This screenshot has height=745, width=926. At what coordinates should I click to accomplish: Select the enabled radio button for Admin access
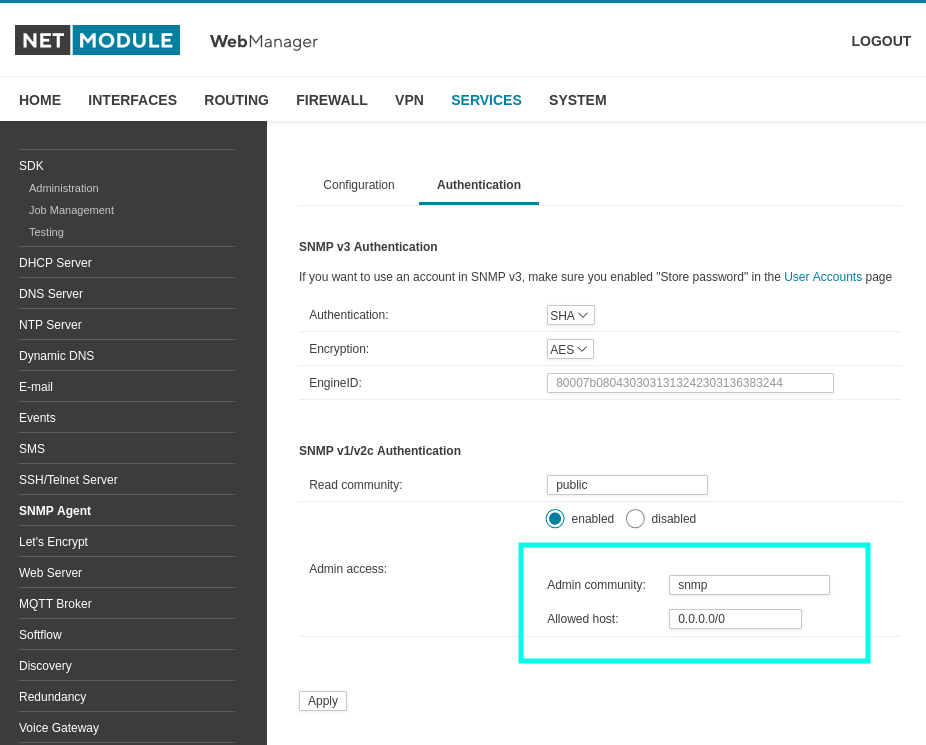coord(555,519)
